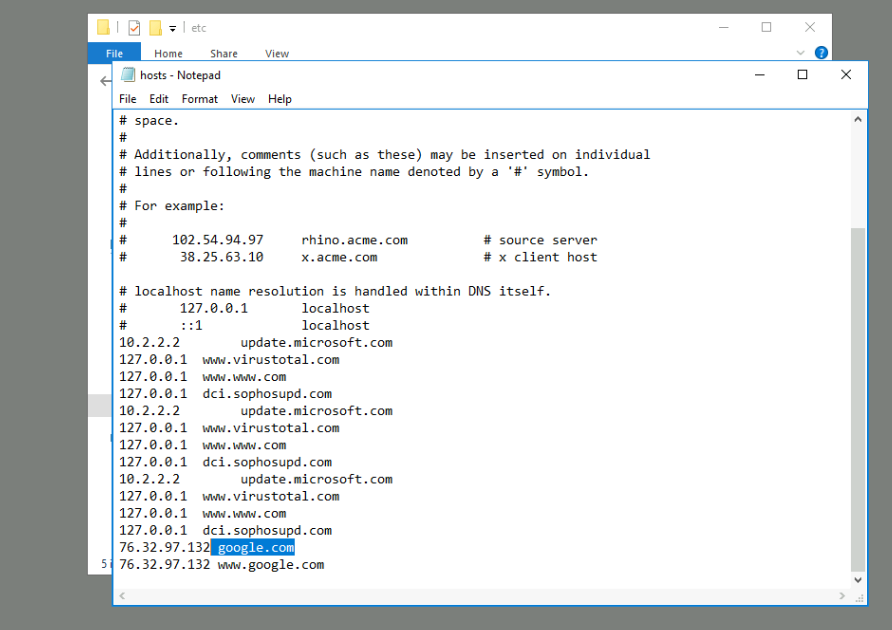Place cursor at end of www.google.com line

click(325, 565)
